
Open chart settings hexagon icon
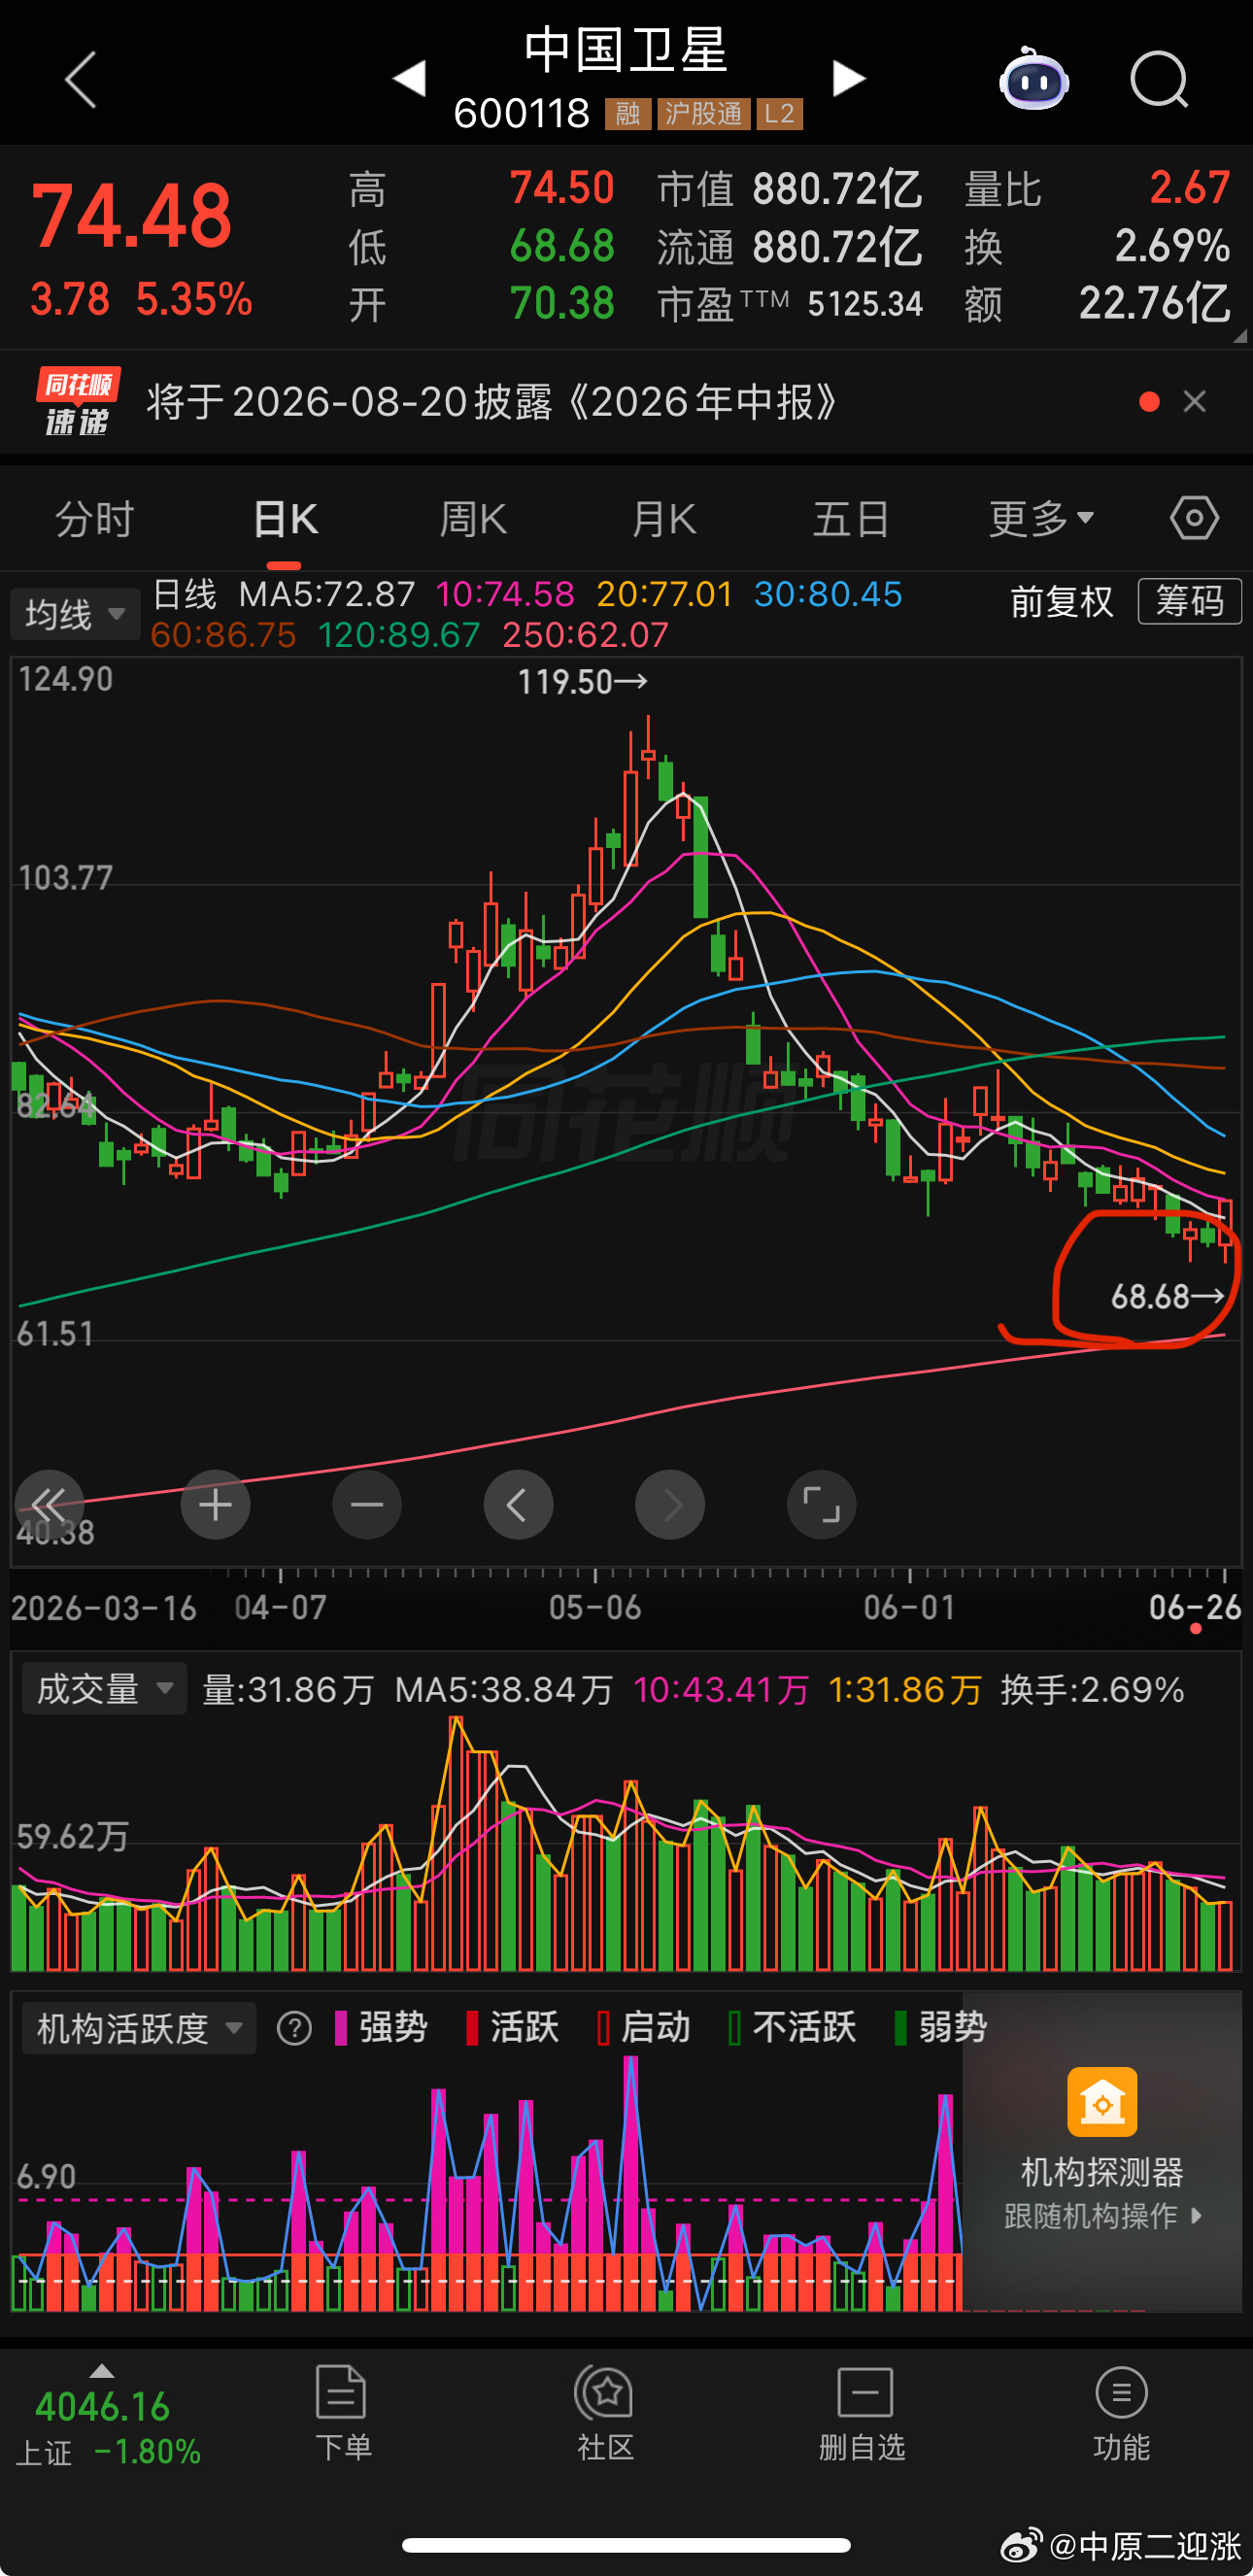[1194, 518]
